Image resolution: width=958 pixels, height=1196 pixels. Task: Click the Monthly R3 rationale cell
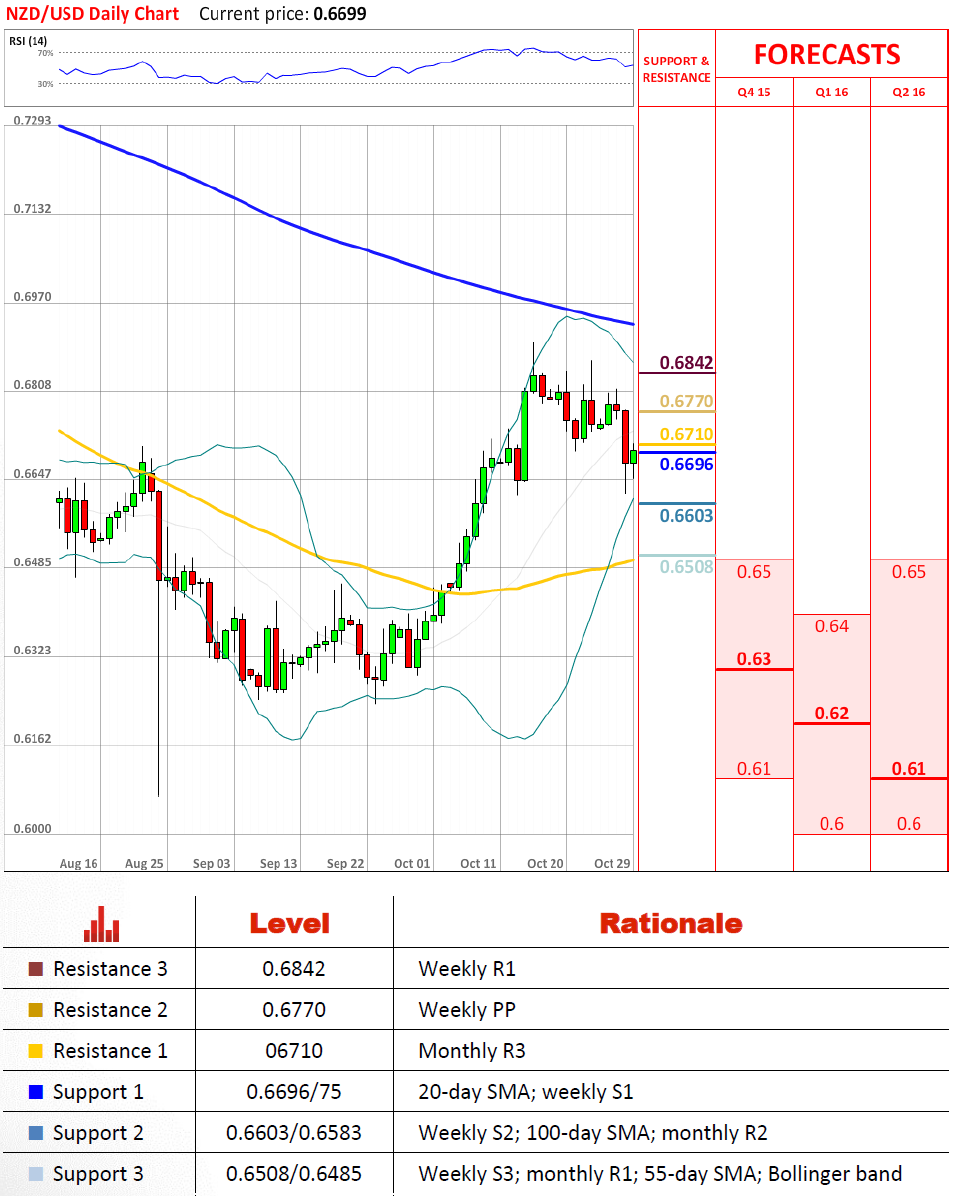[x=471, y=1051]
